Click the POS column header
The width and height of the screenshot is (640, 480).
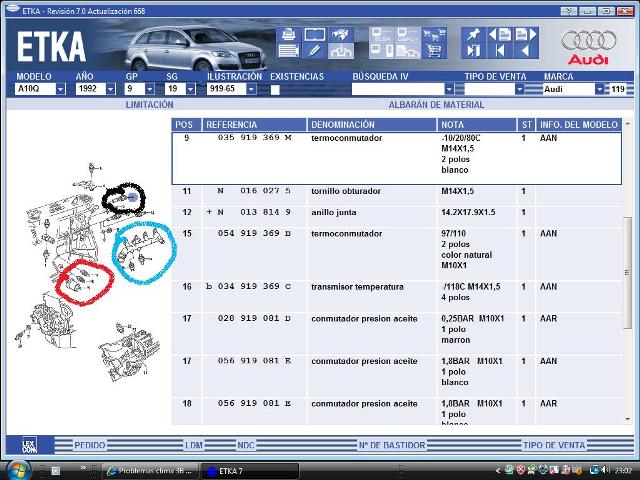tap(186, 124)
